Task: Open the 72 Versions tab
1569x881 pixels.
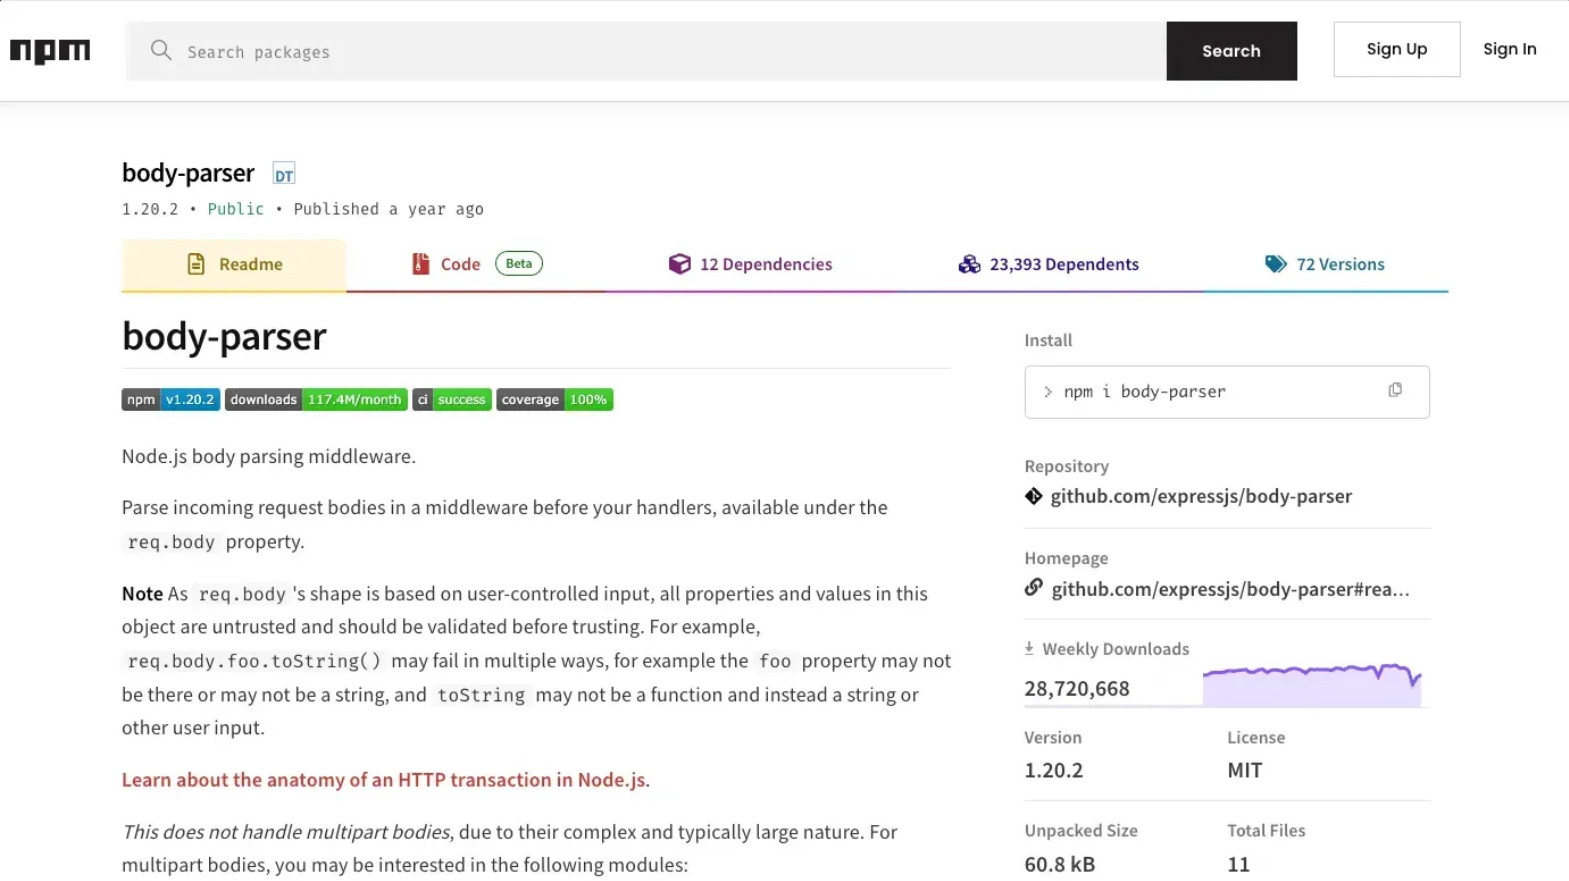Action: tap(1325, 265)
